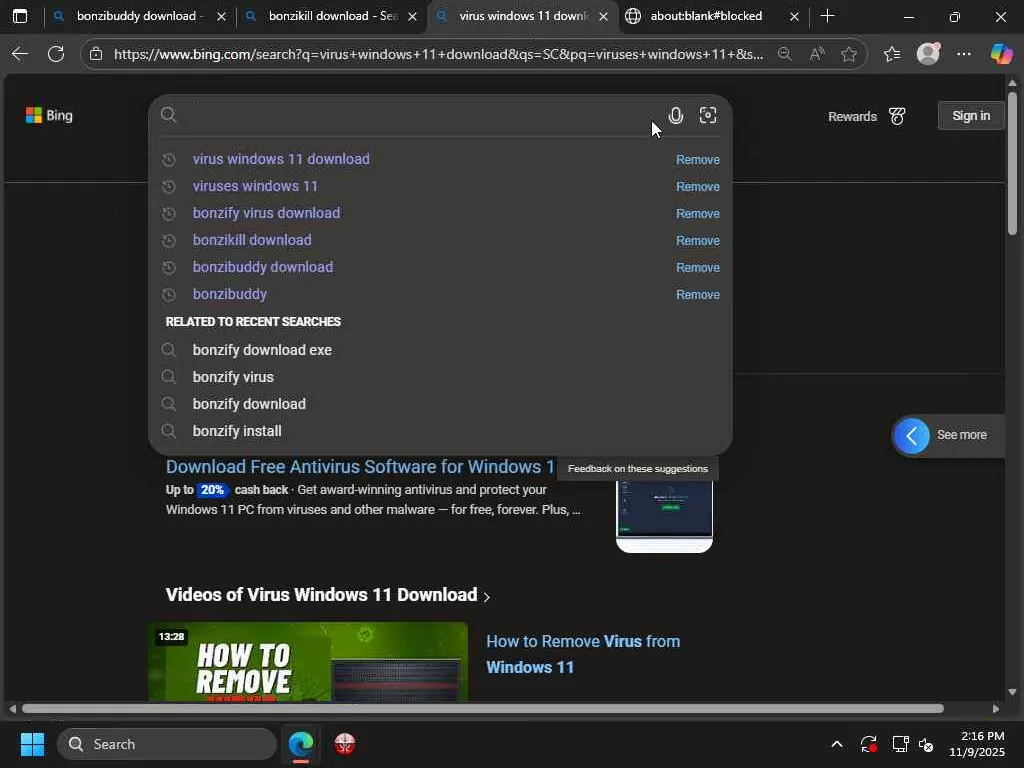Switch to bonzibuddy download tab
Image resolution: width=1024 pixels, height=768 pixels.
(x=140, y=16)
